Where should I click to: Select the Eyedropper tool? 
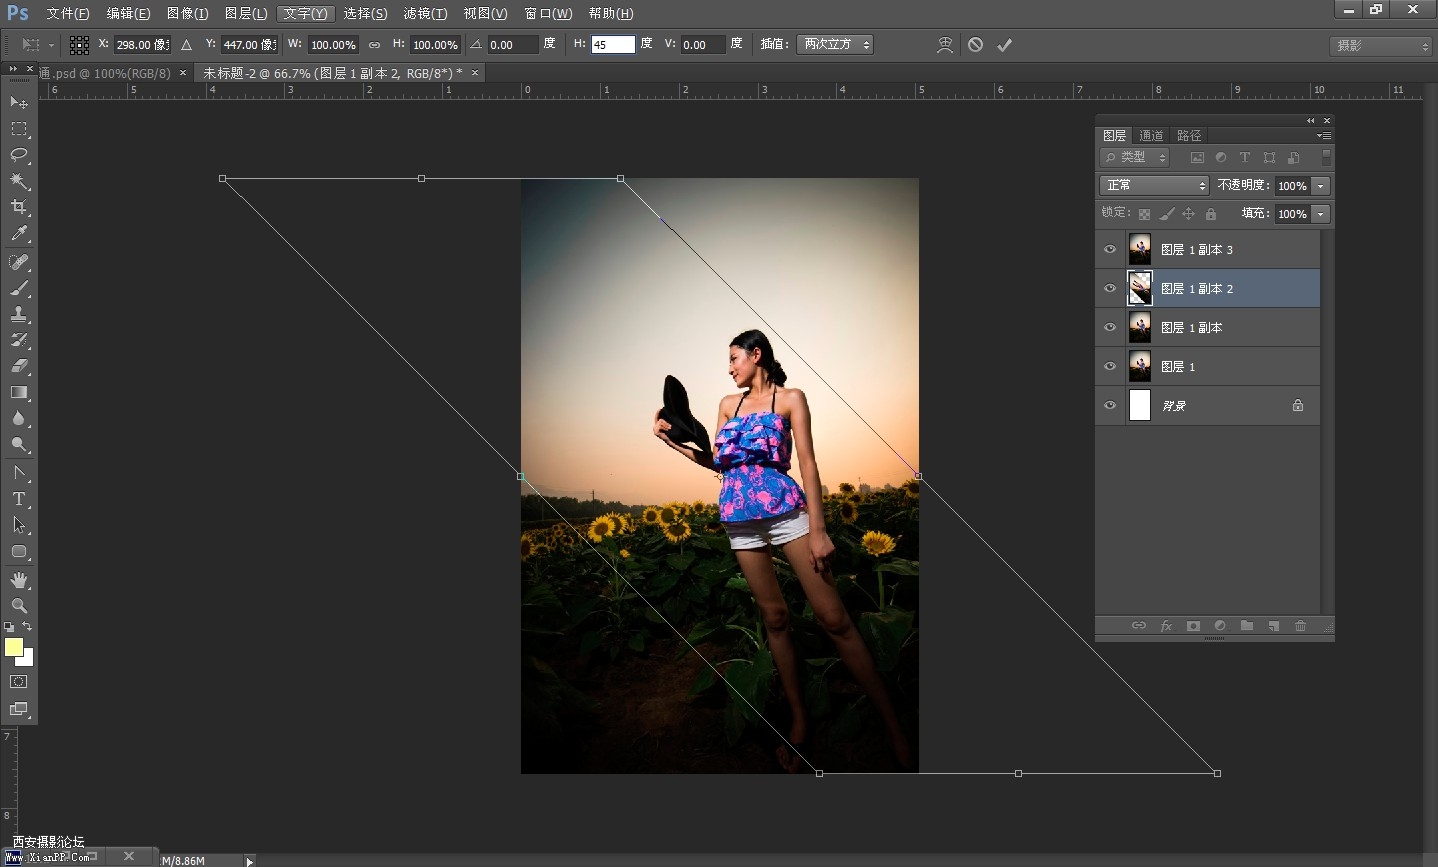(19, 234)
